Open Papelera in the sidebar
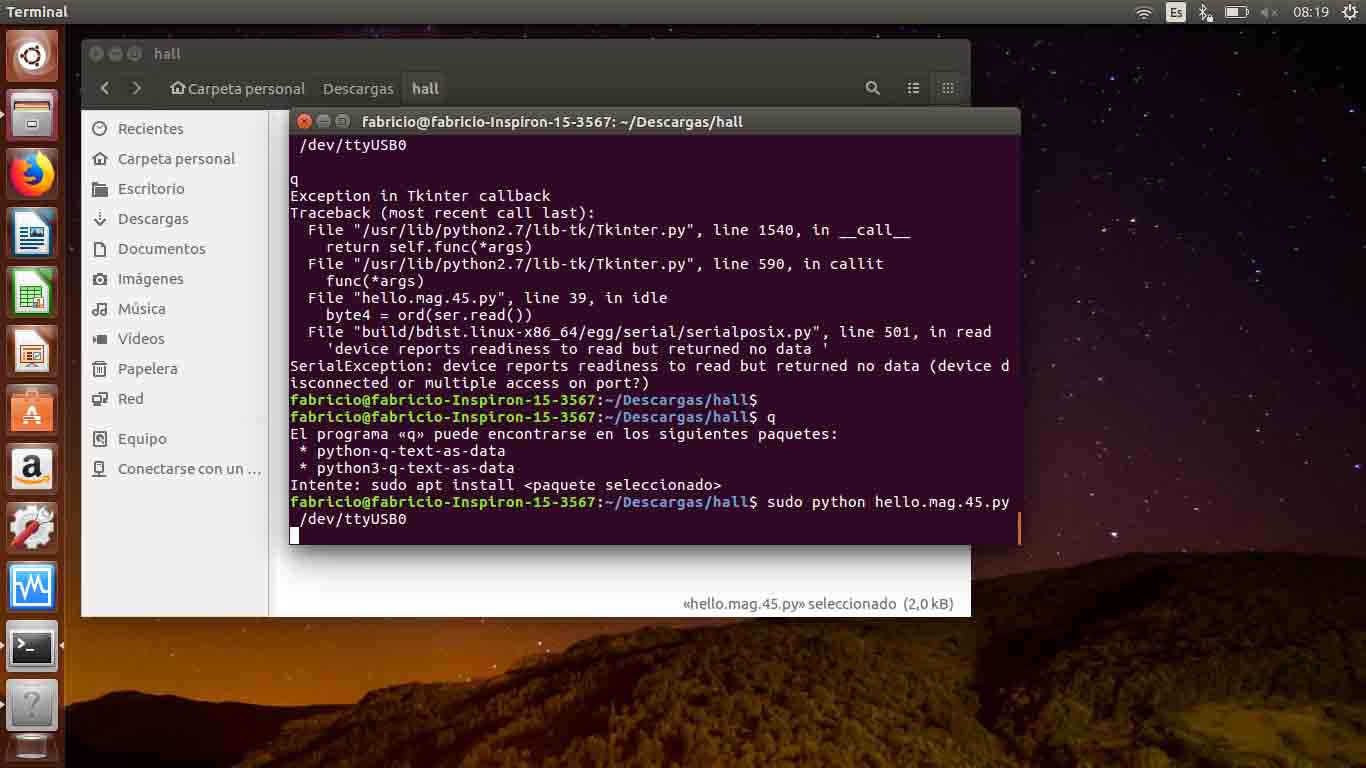1366x768 pixels. point(147,369)
